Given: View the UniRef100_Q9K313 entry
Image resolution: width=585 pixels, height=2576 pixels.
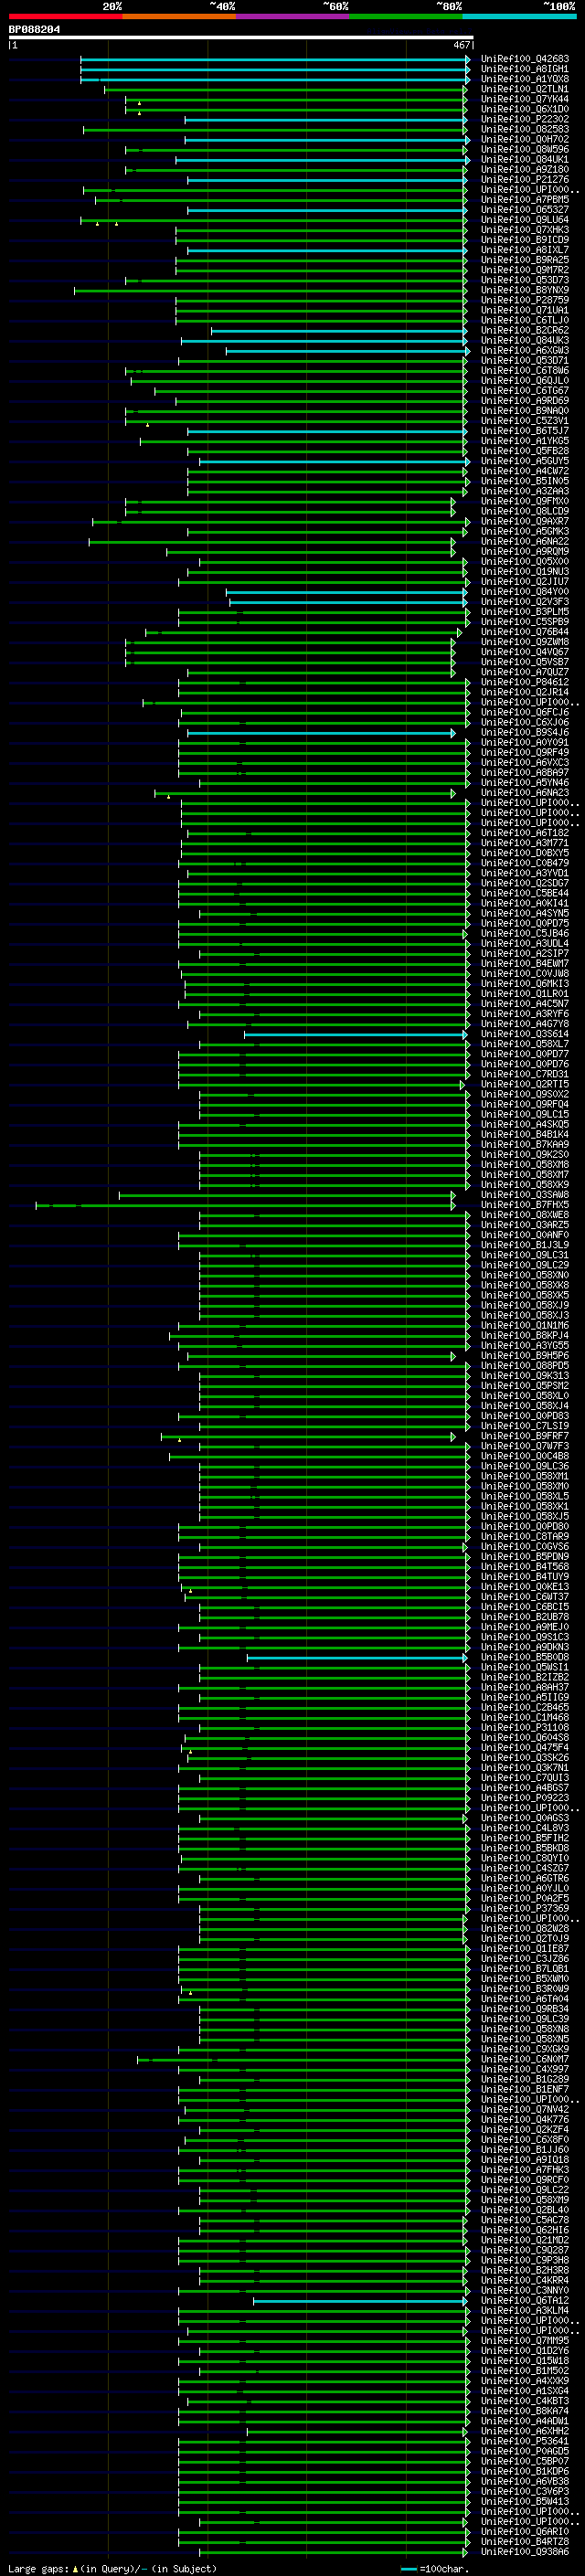Looking at the screenshot, I should pyautogui.click(x=525, y=1376).
